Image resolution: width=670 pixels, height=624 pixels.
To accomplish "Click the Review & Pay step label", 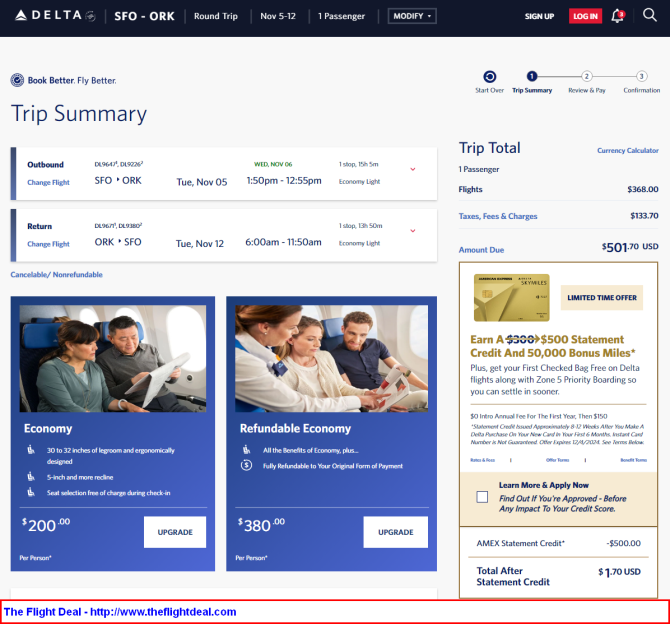I will click(587, 90).
